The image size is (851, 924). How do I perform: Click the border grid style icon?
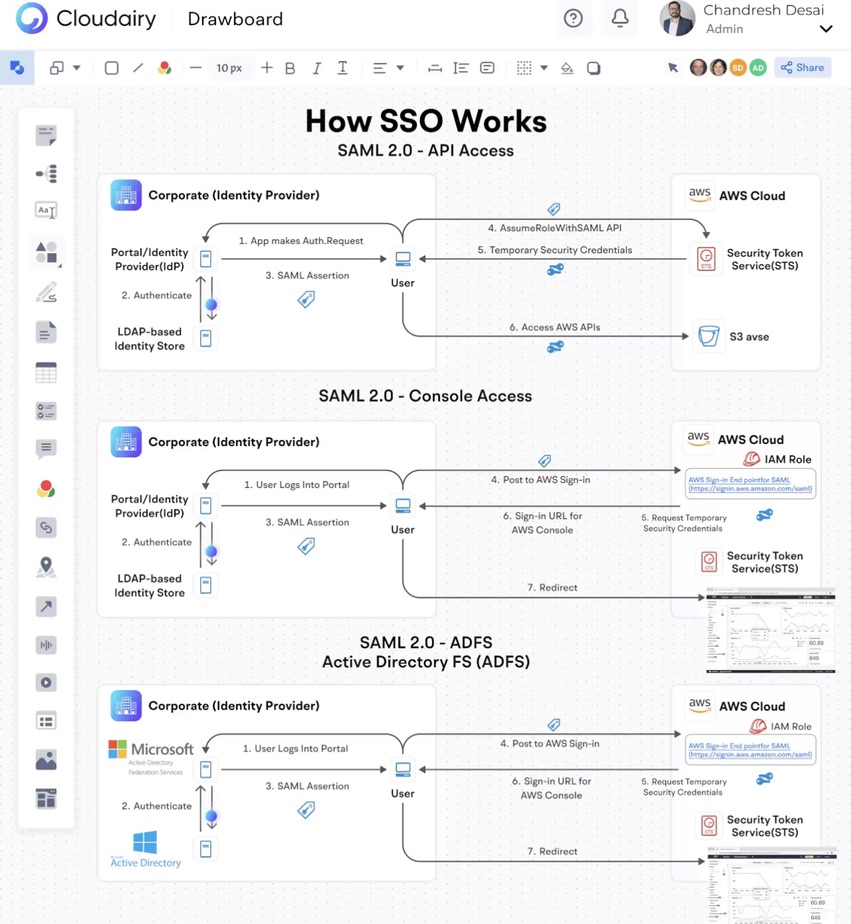point(524,68)
